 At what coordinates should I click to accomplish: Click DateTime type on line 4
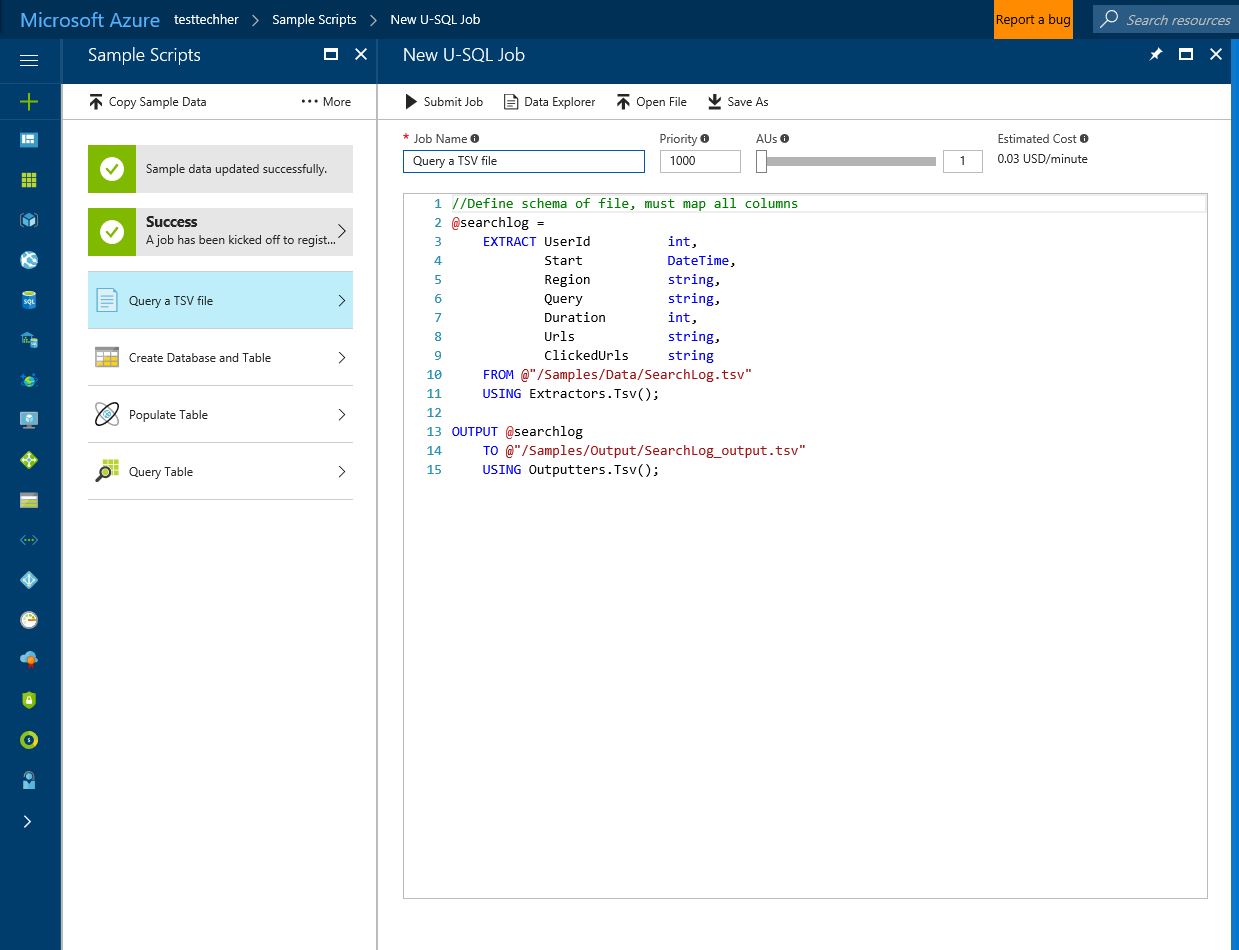(x=698, y=260)
